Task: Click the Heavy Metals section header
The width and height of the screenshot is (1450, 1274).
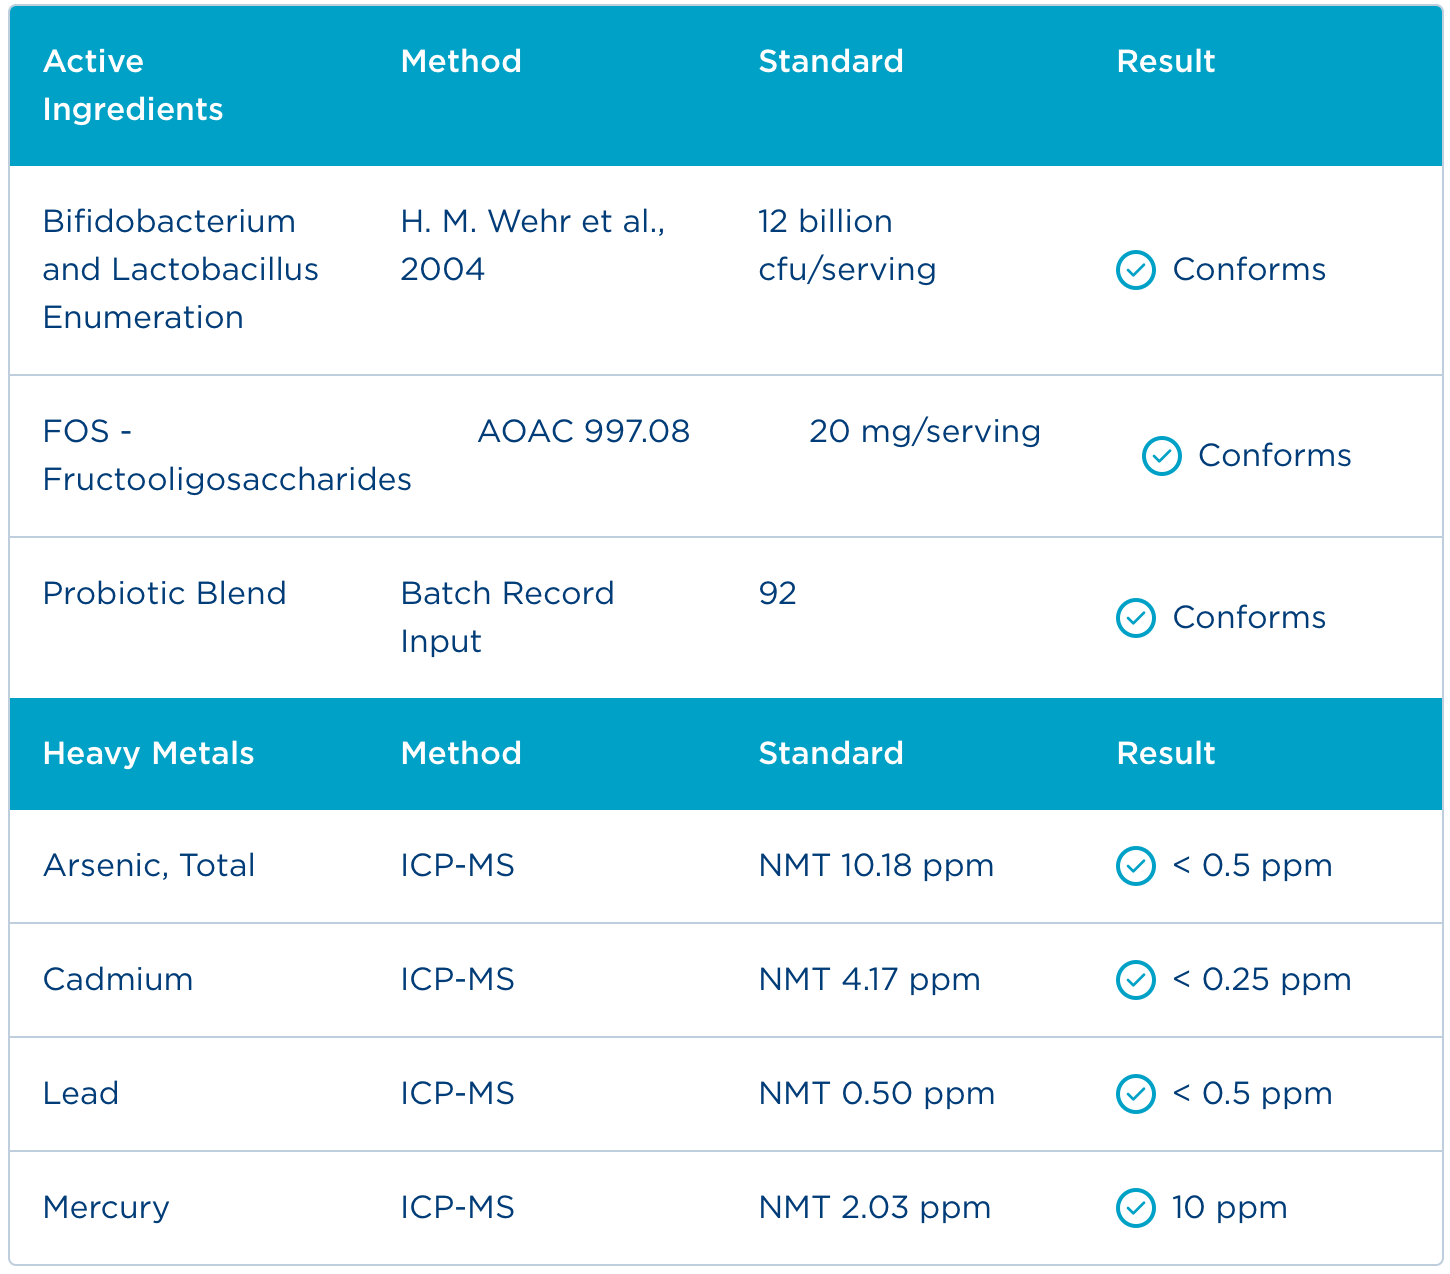Action: pyautogui.click(x=149, y=753)
